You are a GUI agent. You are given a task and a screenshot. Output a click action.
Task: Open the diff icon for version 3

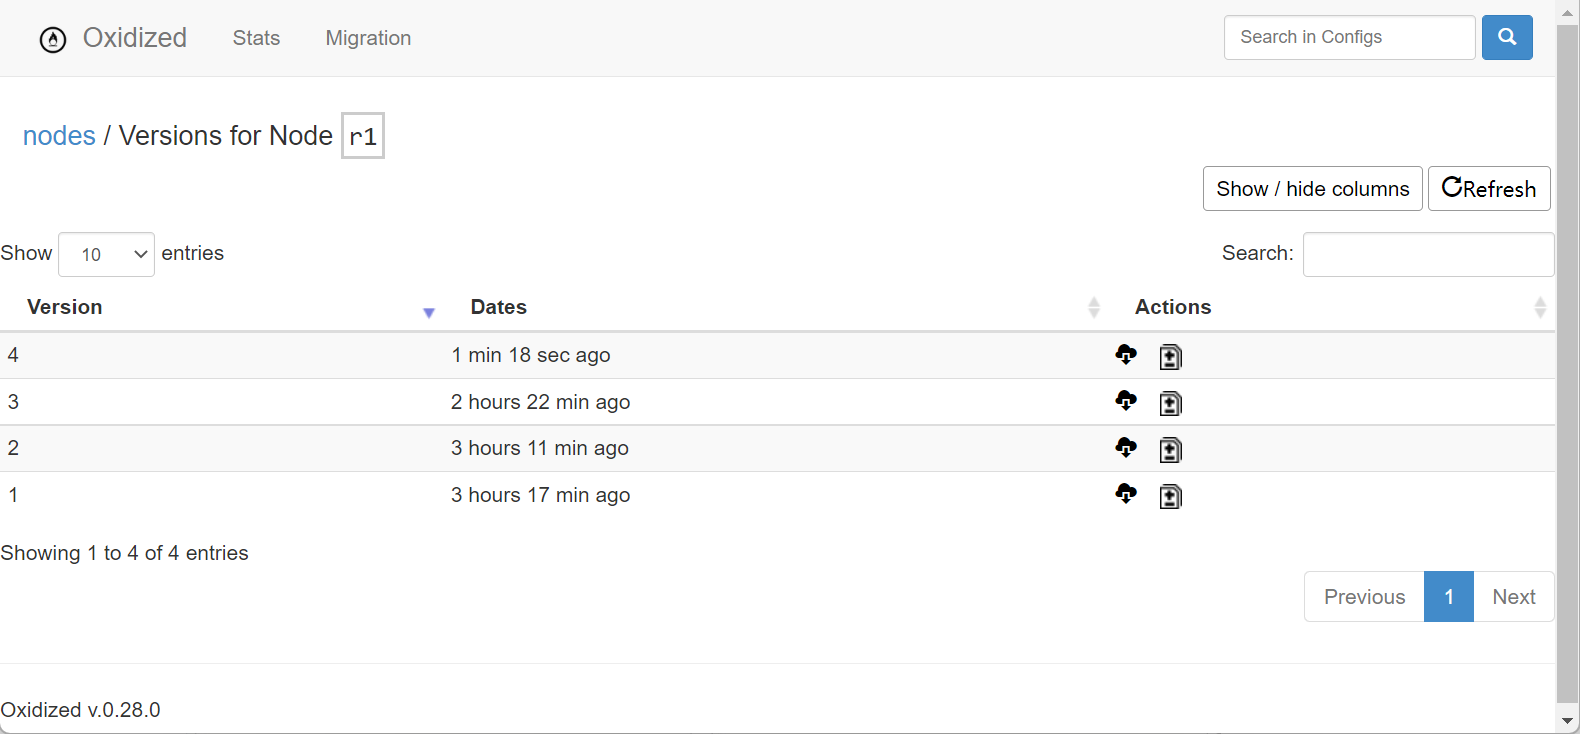click(1170, 403)
